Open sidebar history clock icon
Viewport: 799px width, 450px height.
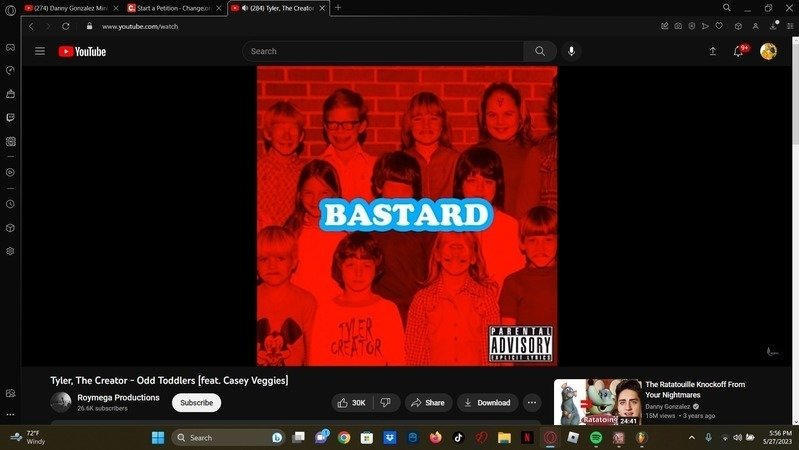point(10,204)
